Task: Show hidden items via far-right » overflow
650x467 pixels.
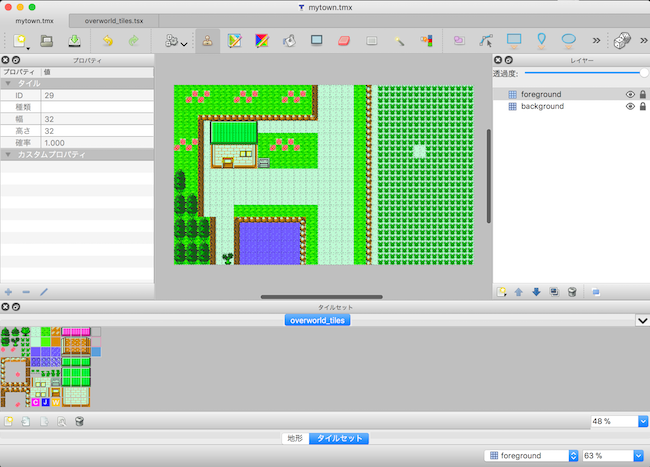Action: [x=644, y=40]
